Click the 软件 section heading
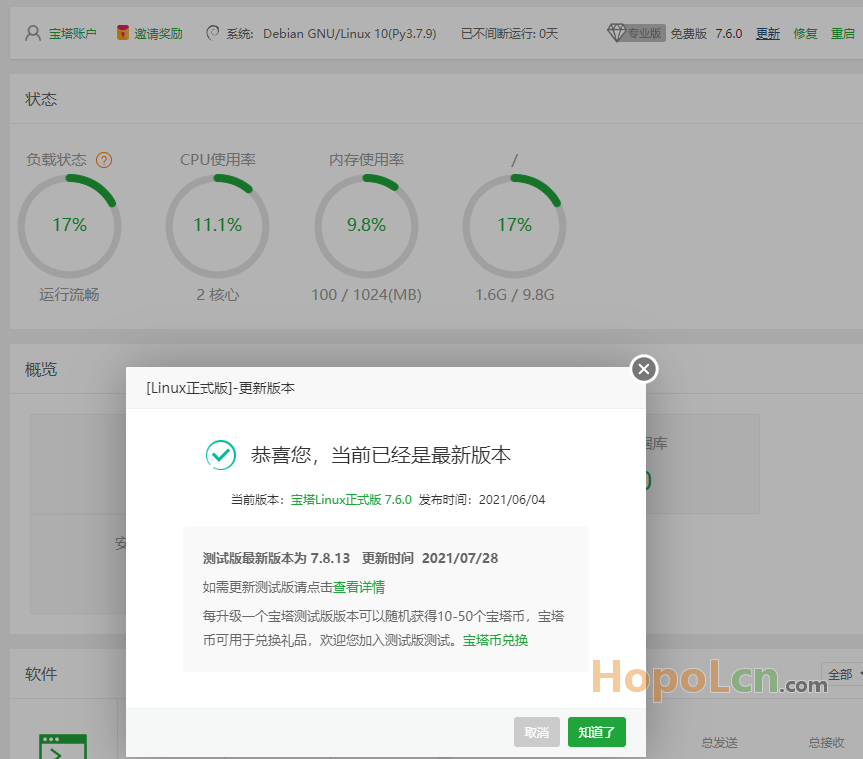 coord(41,674)
